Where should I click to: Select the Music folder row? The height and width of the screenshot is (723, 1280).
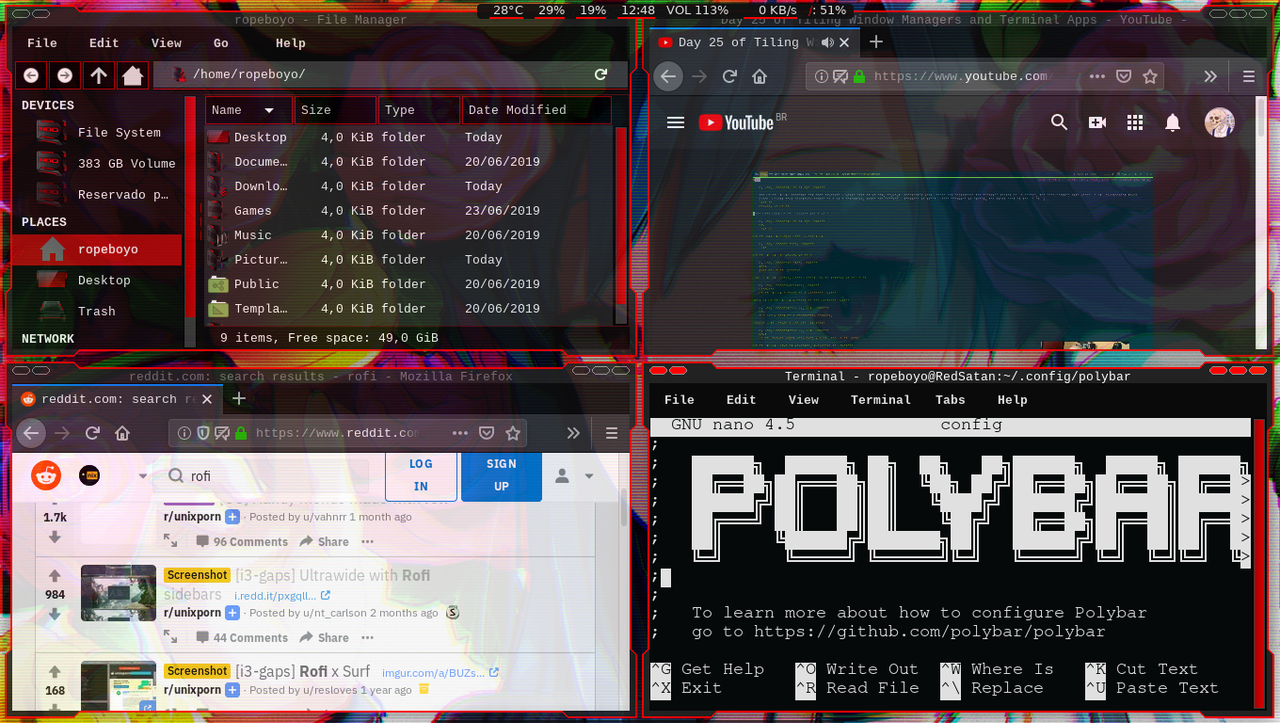[410, 235]
